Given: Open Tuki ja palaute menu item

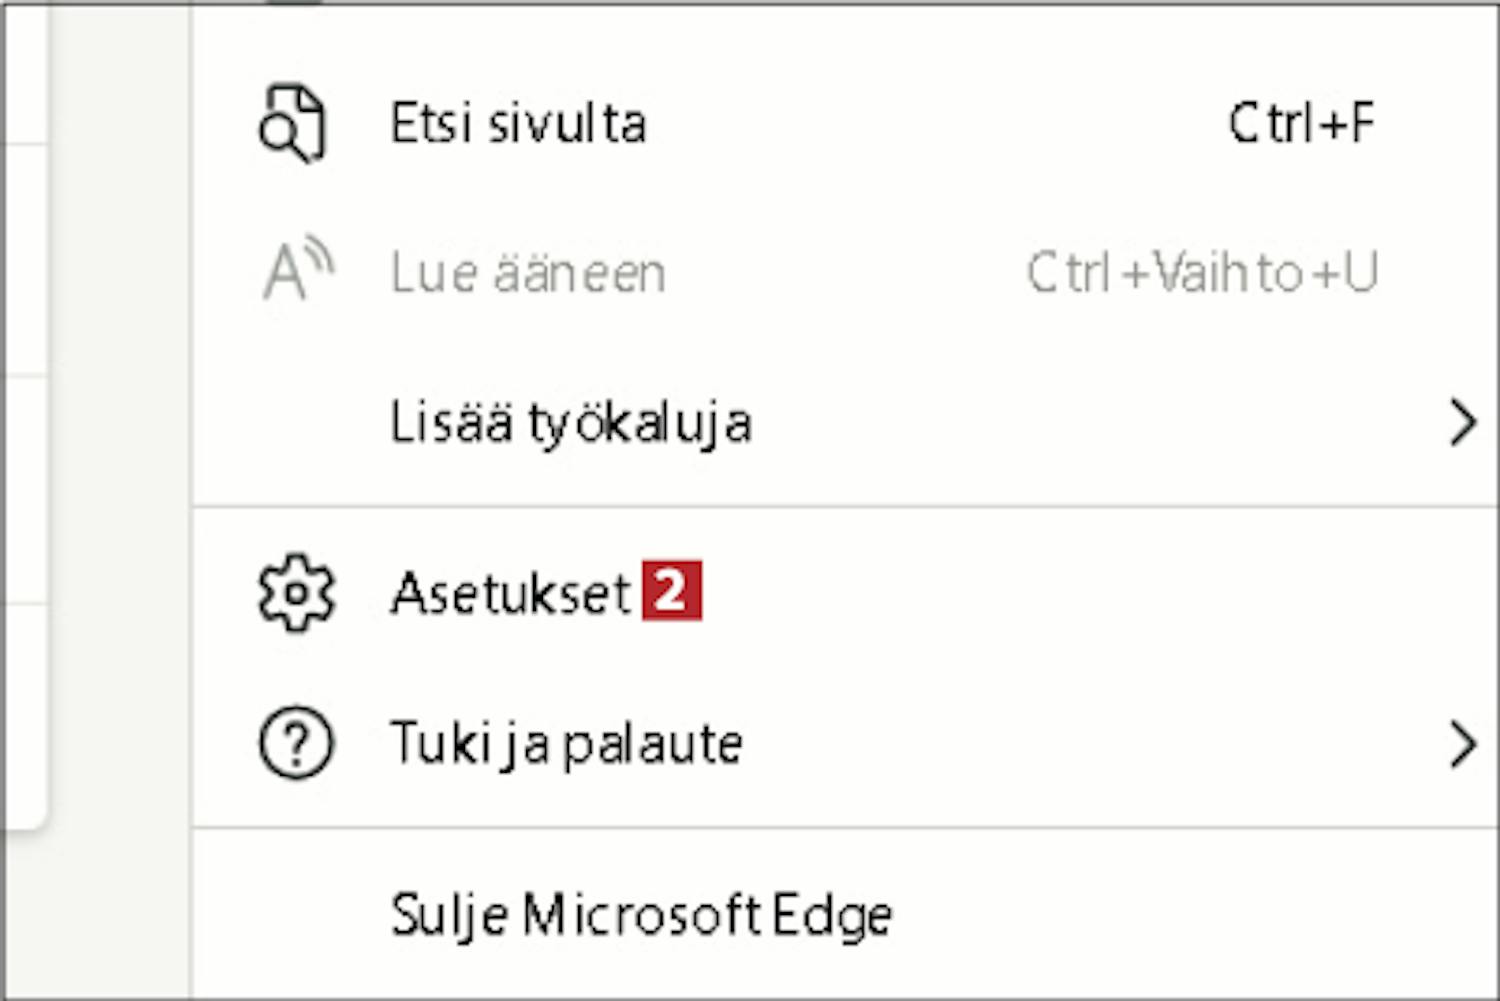Looking at the screenshot, I should tap(845, 744).
